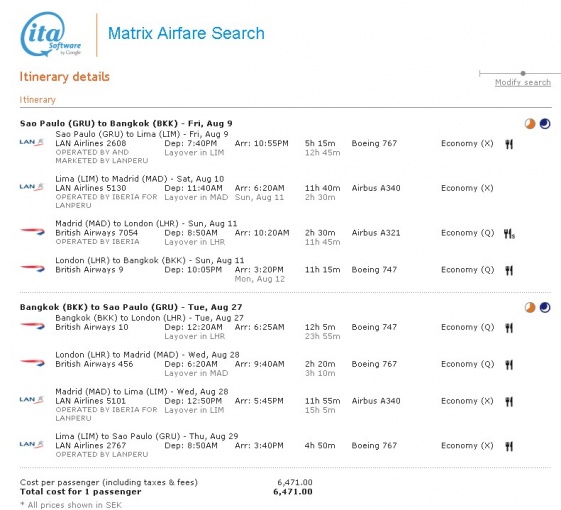Click the Lima to Madrid segment title
The width and height of the screenshot is (561, 510).
pyautogui.click(x=140, y=179)
